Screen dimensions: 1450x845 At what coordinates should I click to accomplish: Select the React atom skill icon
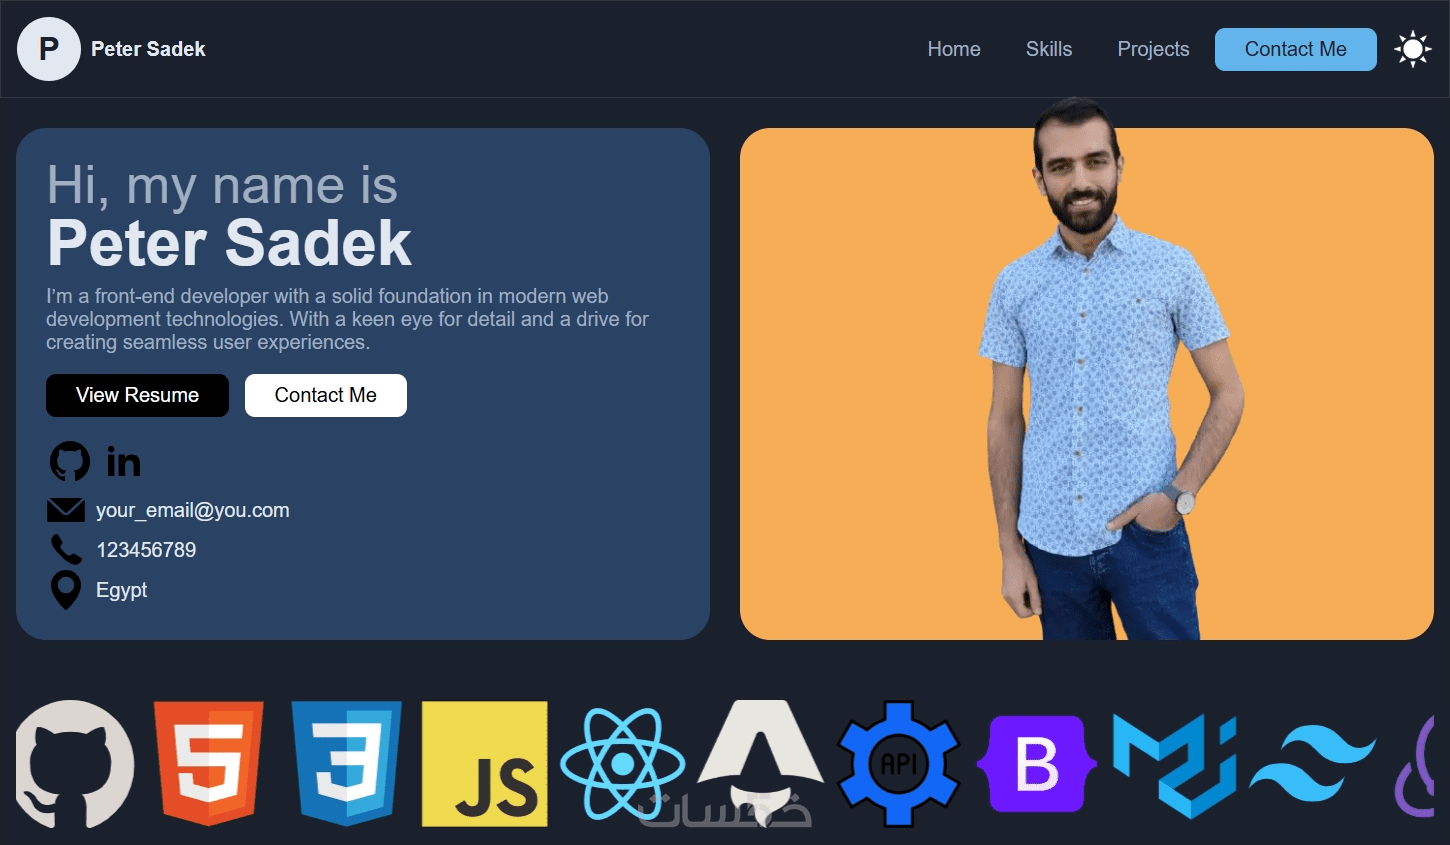click(623, 764)
